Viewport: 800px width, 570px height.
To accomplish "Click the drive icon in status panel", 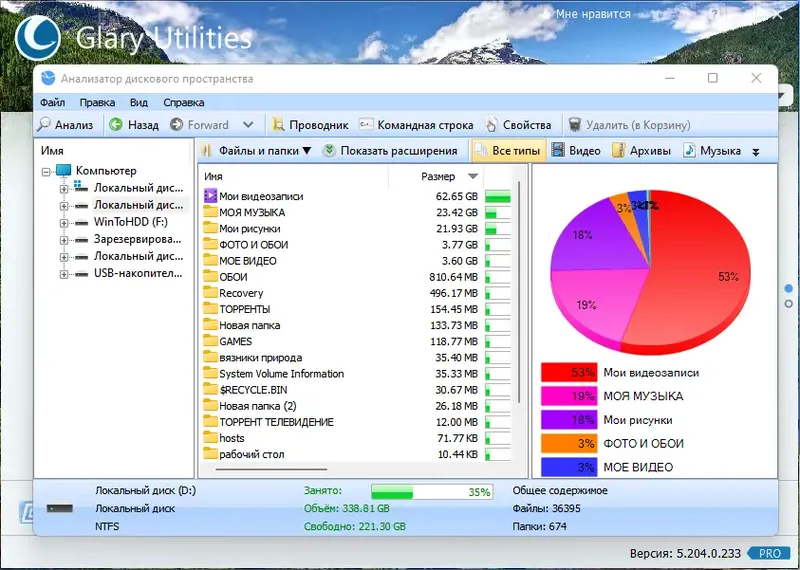I will 60,508.
